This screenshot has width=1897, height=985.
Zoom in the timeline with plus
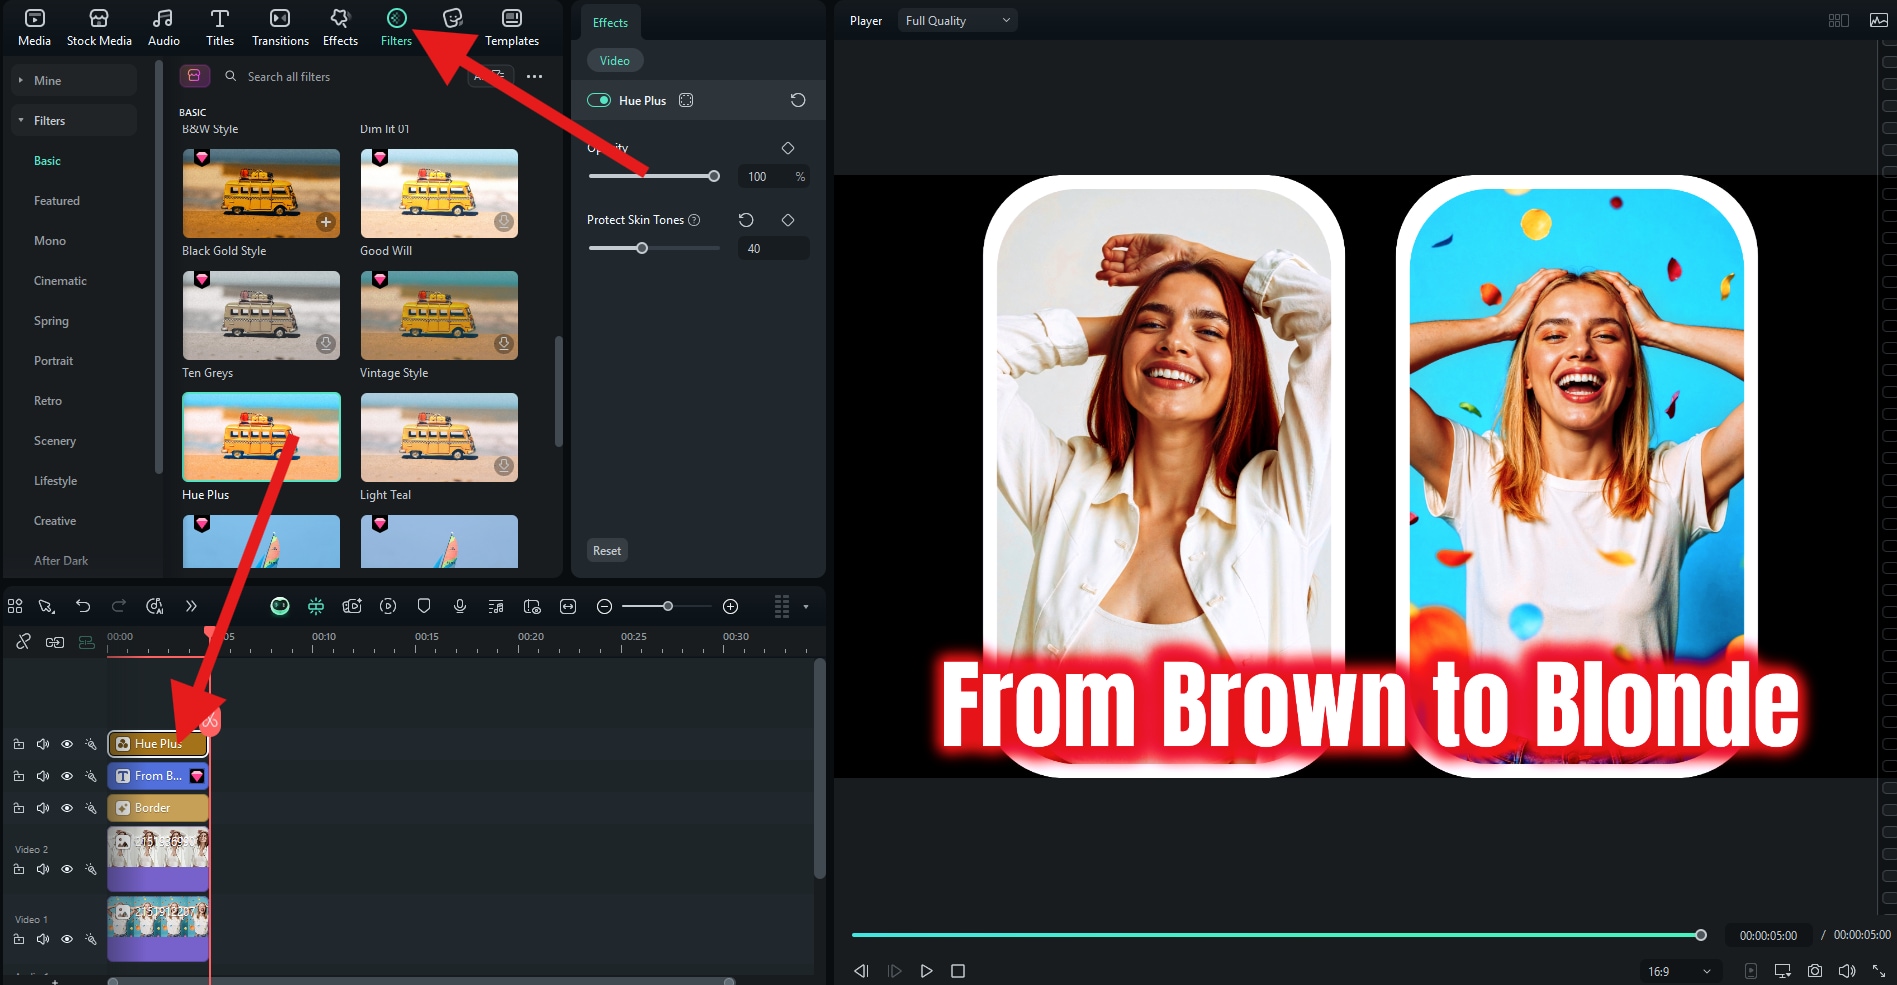point(731,606)
